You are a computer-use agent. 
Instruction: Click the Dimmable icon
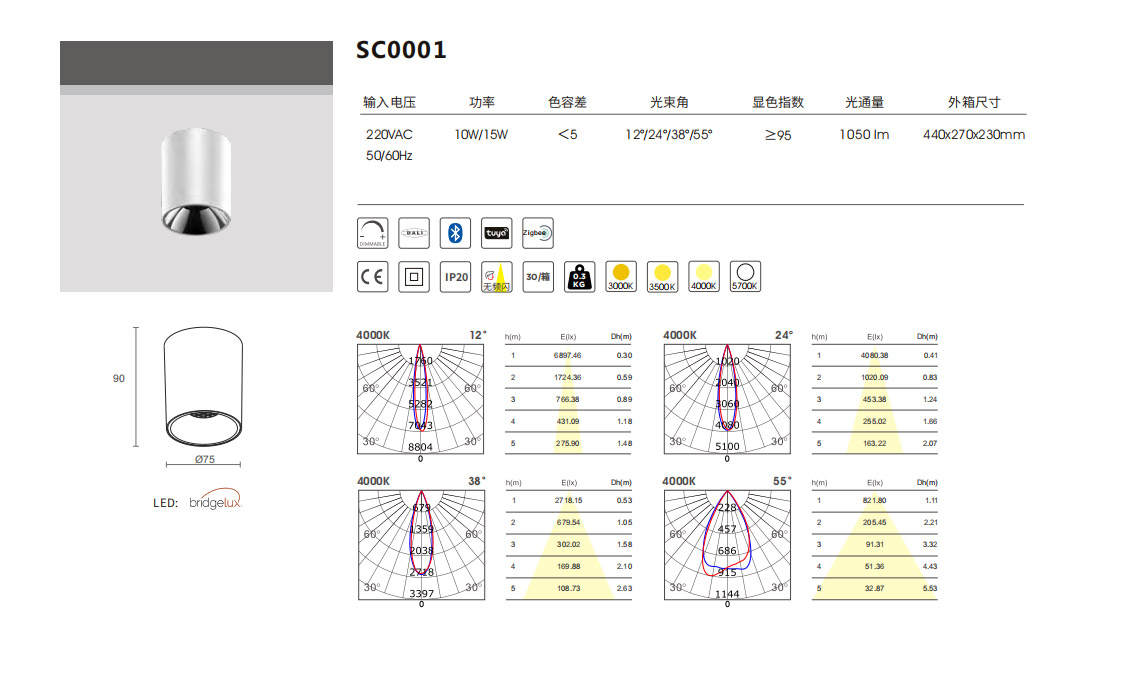tap(372, 232)
